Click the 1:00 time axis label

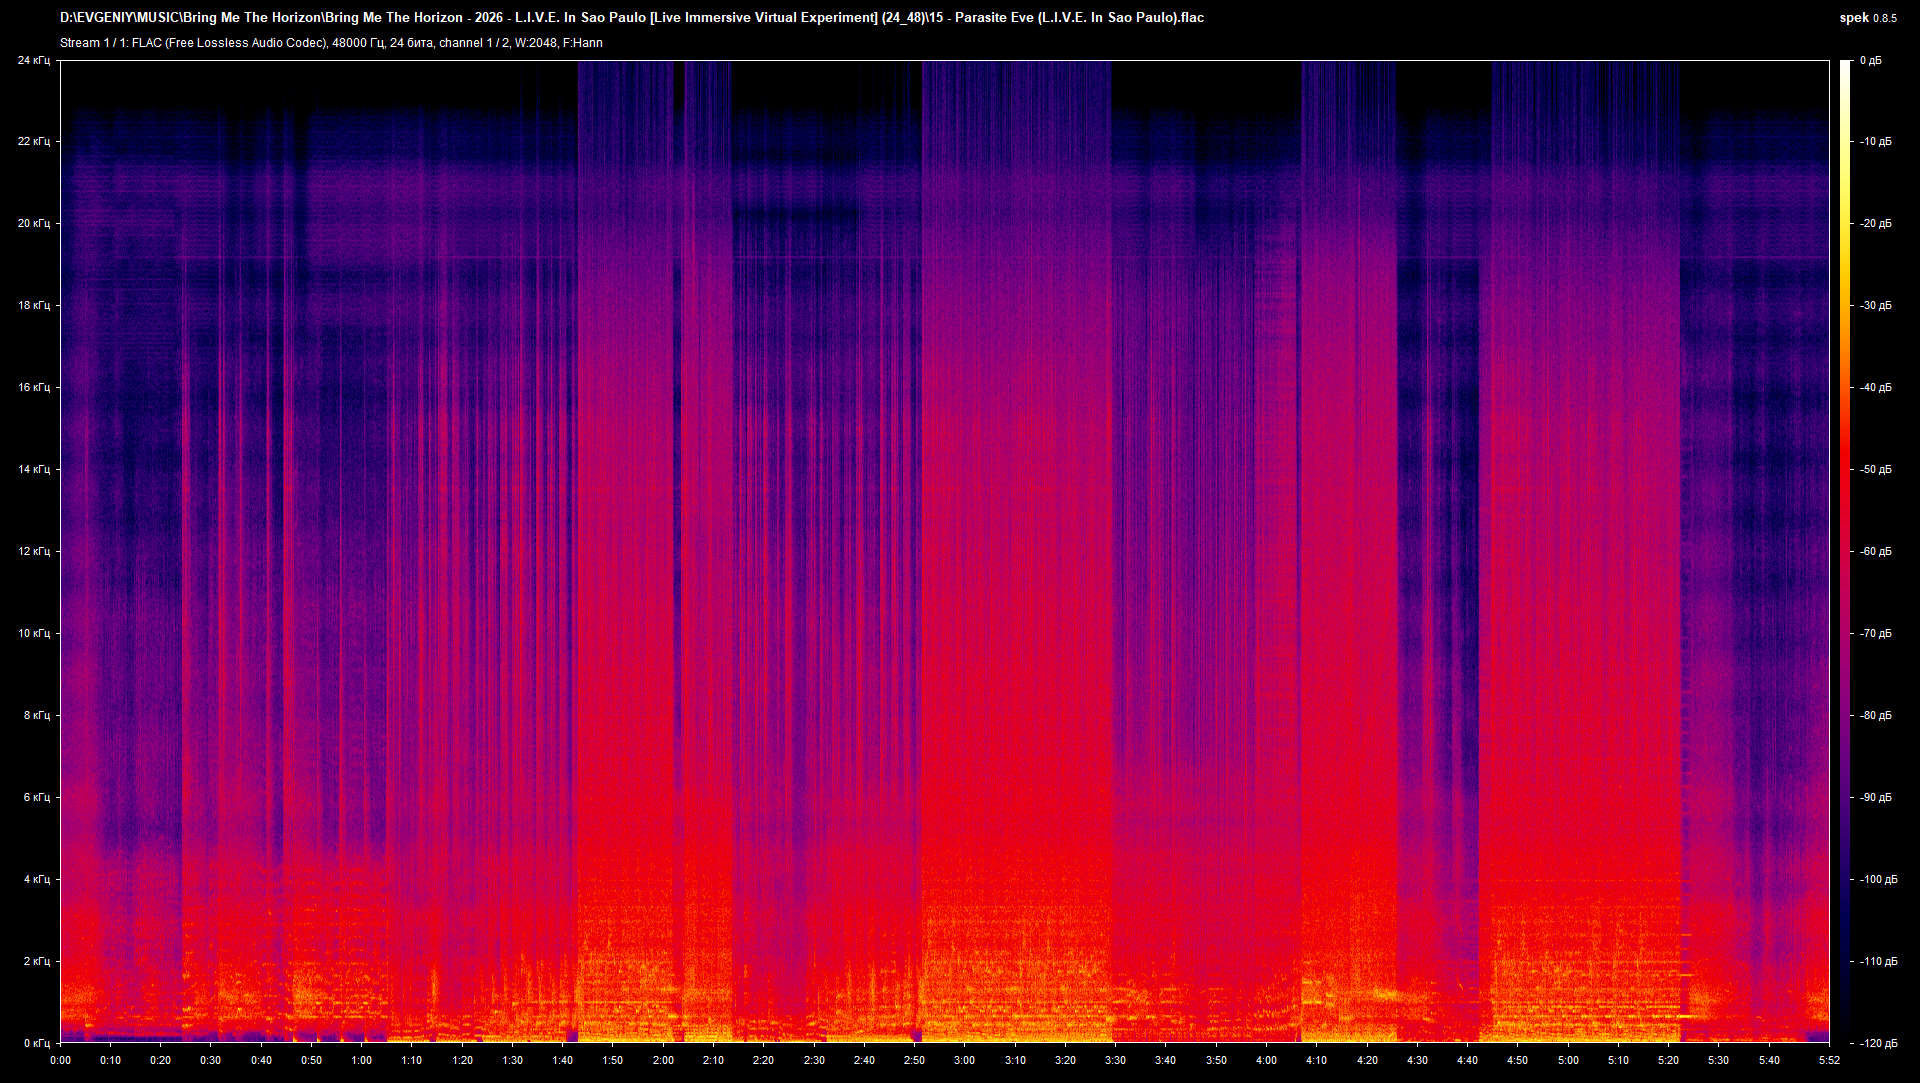point(361,1060)
